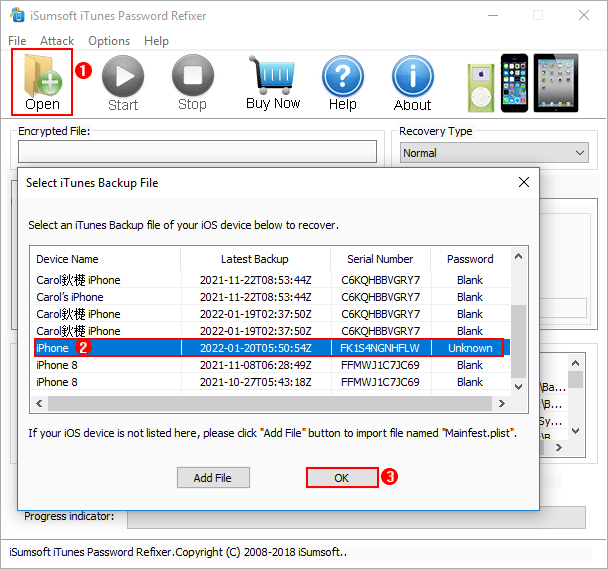608x569 pixels.
Task: Click the Add File button
Action: click(213, 477)
